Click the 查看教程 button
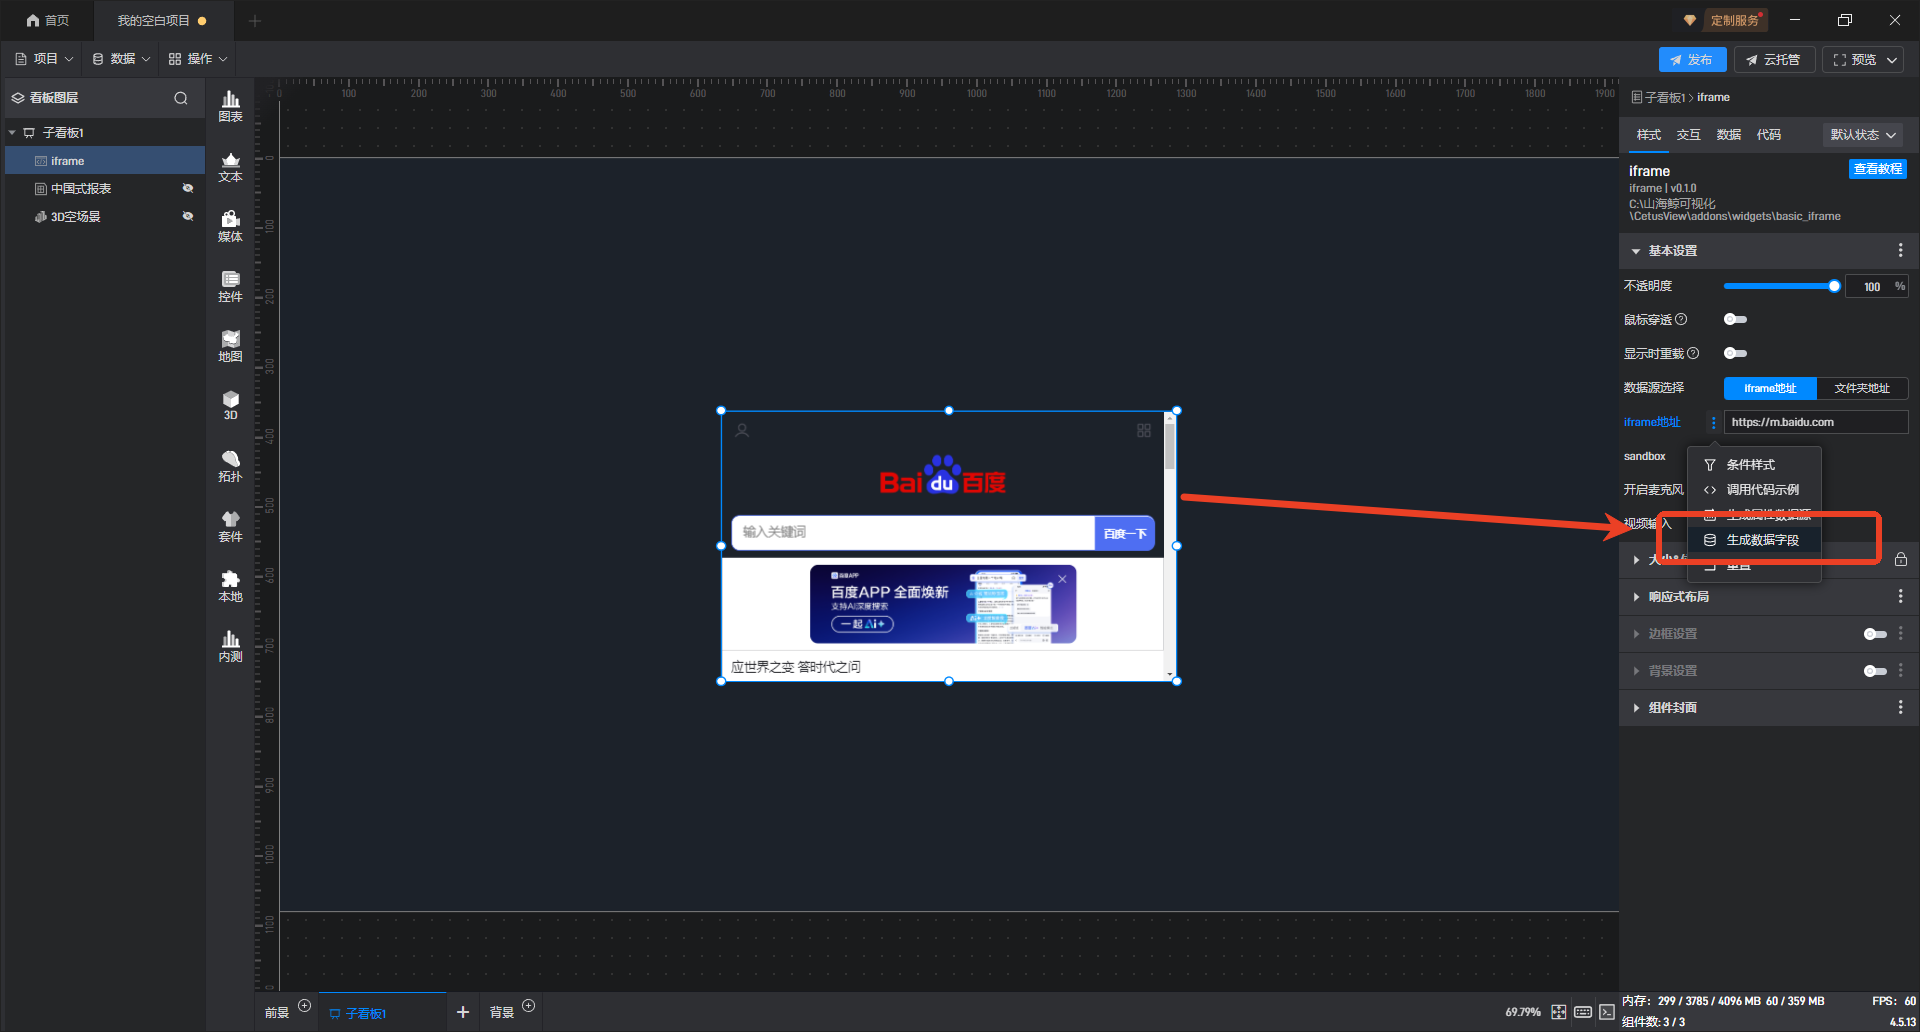Viewport: 1920px width, 1032px height. pyautogui.click(x=1877, y=169)
